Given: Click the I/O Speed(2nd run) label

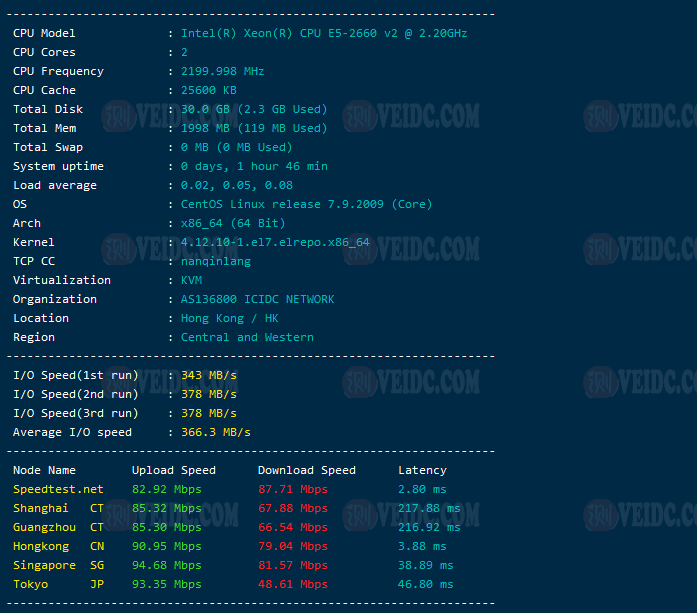Looking at the screenshot, I should click(75, 394).
